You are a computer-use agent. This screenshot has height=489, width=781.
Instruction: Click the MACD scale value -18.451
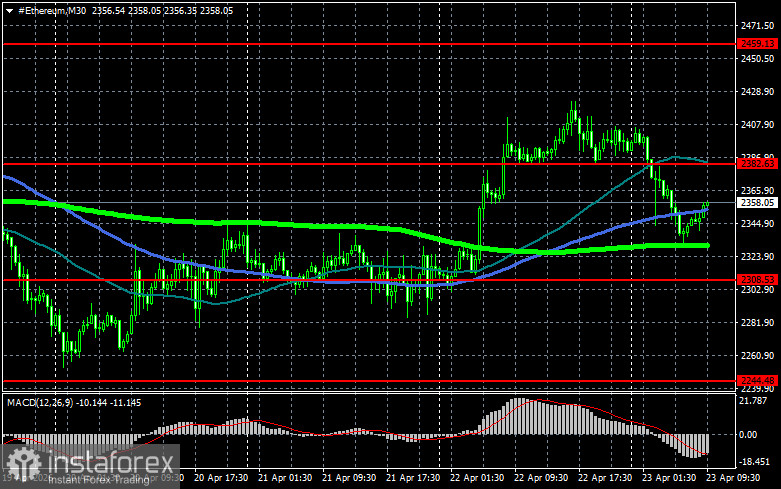coord(753,462)
